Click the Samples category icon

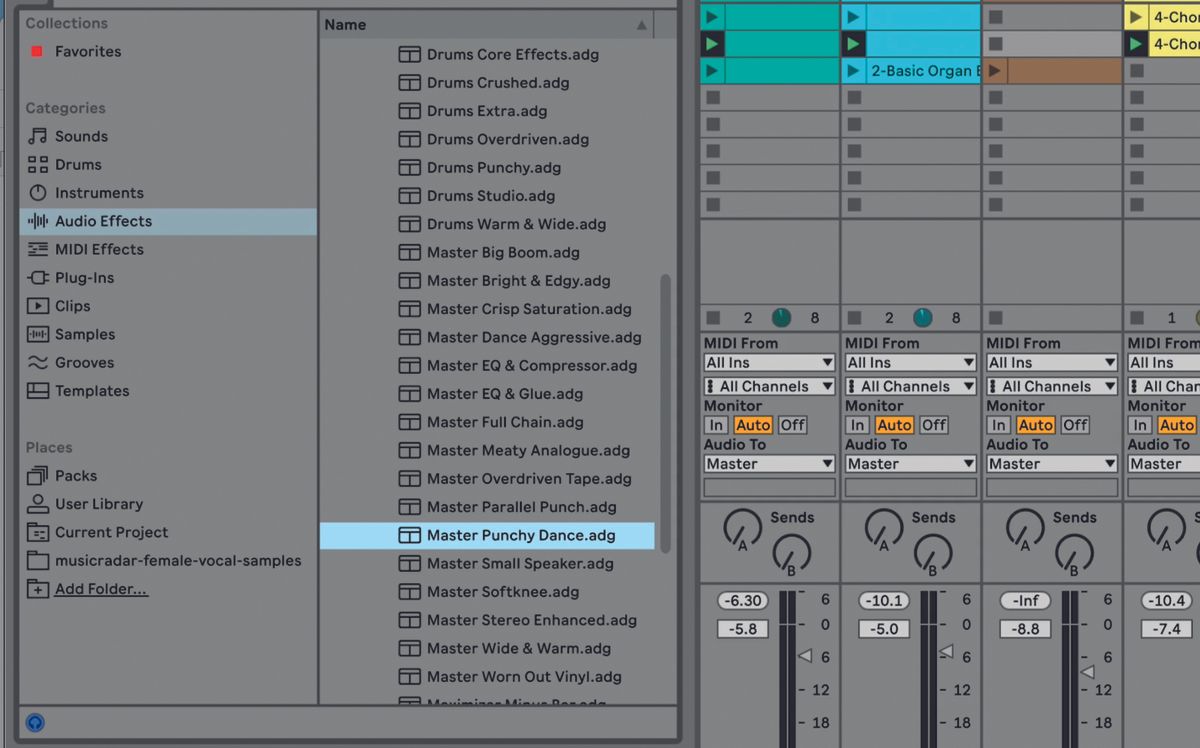40,334
